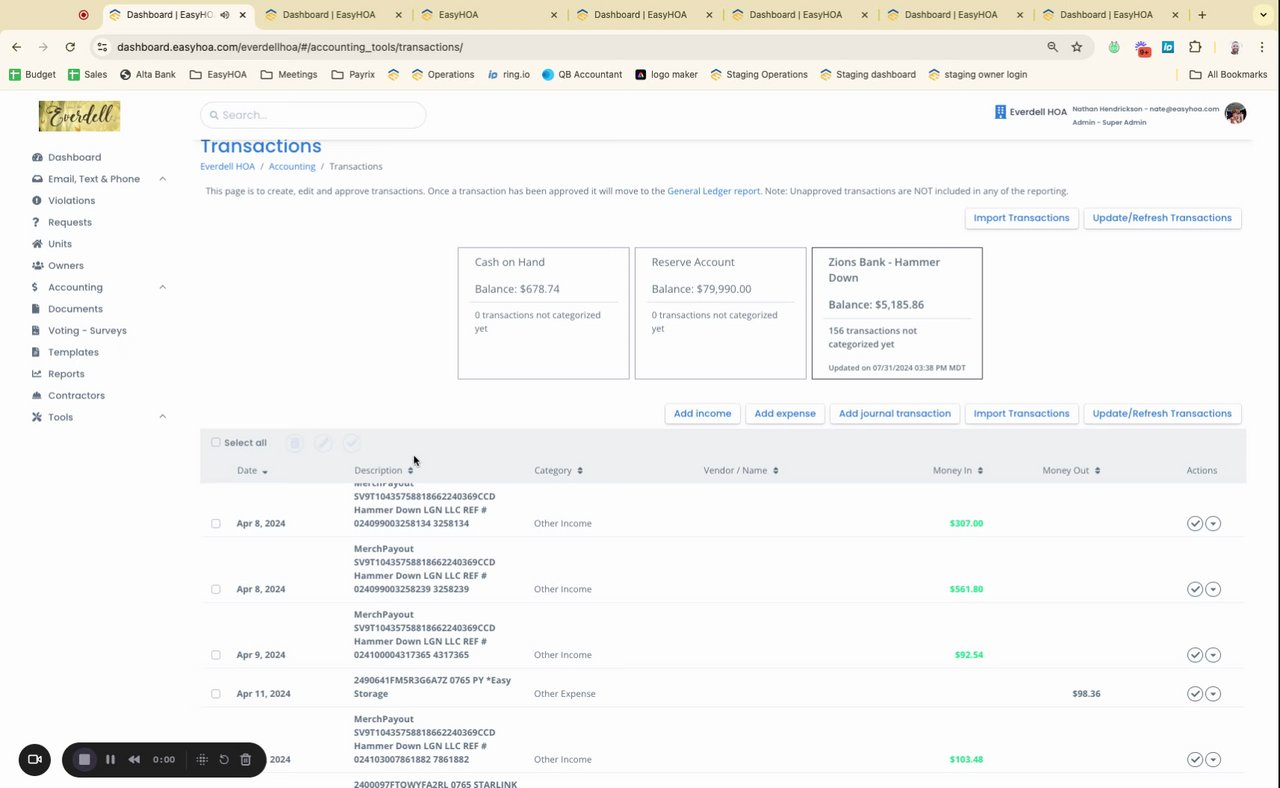Click the bulk edit pencil icon
This screenshot has width=1280, height=788.
pyautogui.click(x=323, y=443)
